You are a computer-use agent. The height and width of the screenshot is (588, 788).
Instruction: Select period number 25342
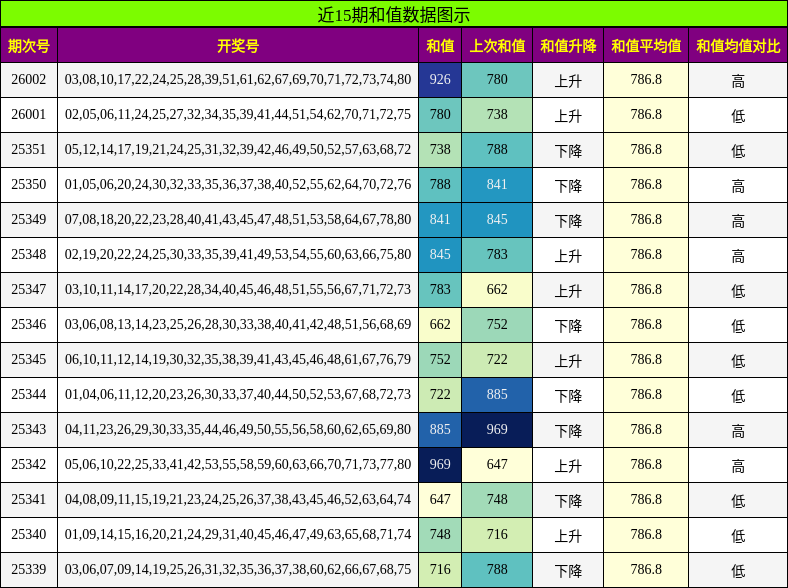tap(29, 464)
